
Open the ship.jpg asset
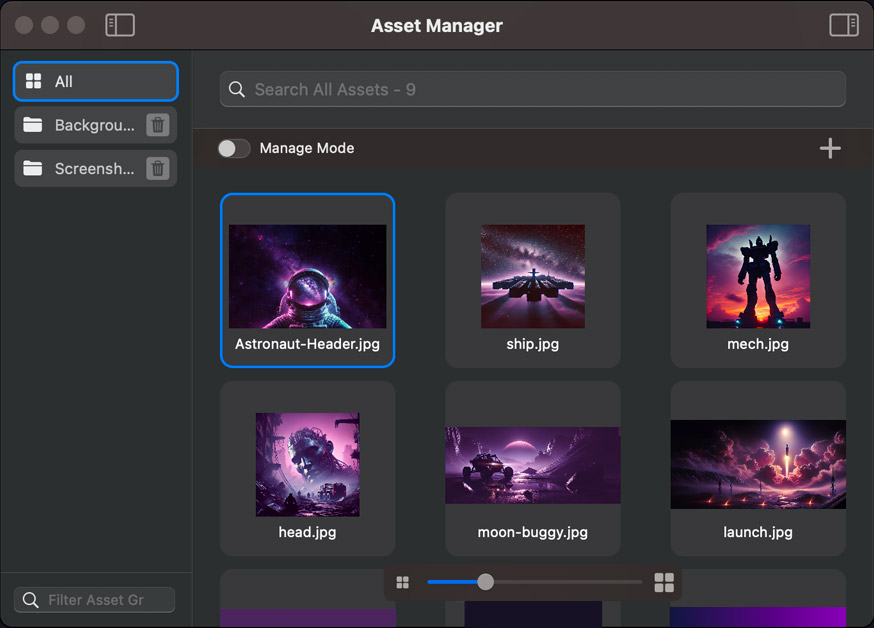[532, 277]
